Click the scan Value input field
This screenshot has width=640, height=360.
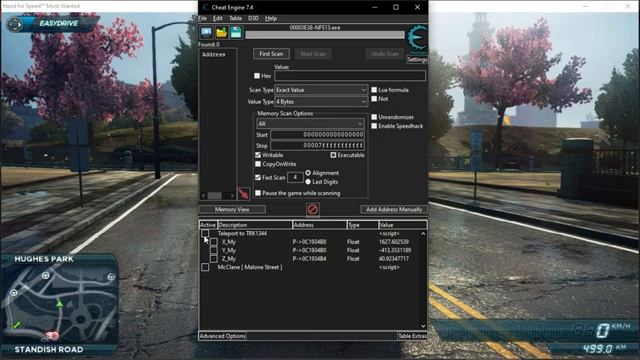click(x=350, y=76)
